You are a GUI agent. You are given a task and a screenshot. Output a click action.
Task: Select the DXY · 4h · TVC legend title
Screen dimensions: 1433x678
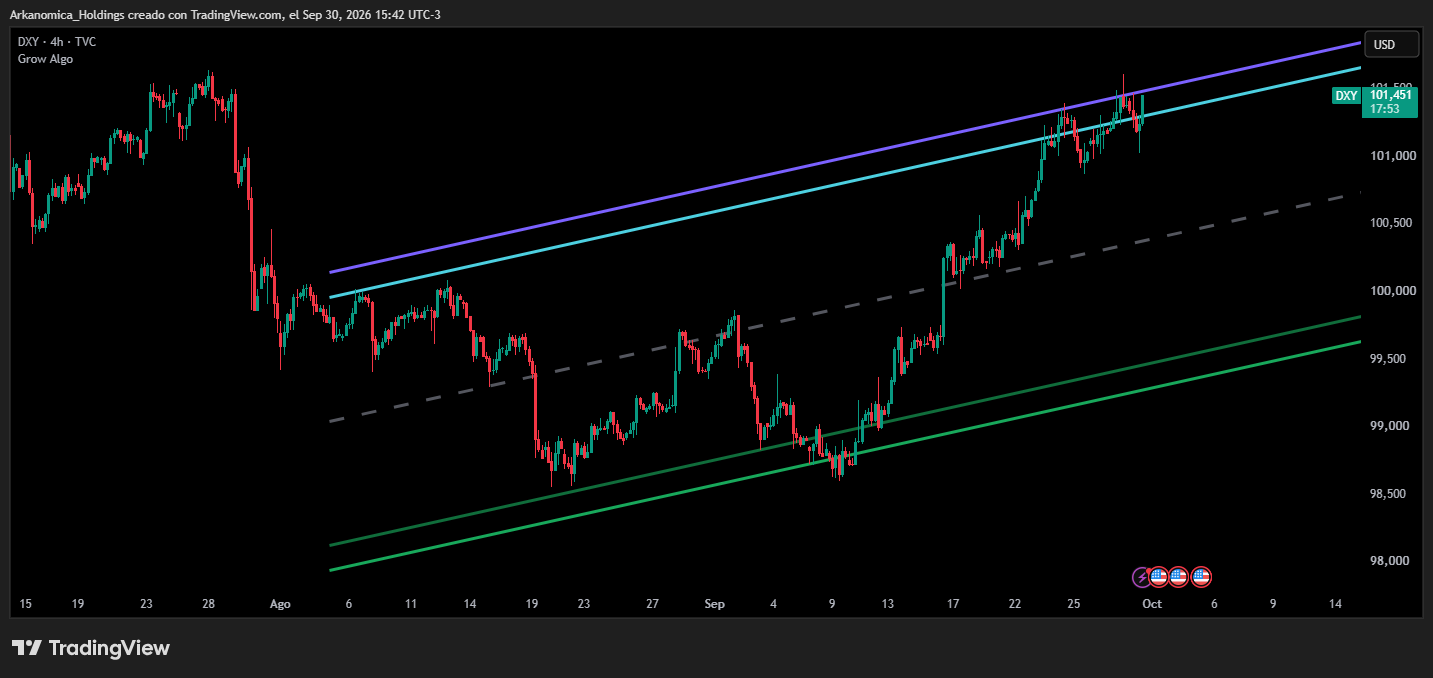[57, 41]
